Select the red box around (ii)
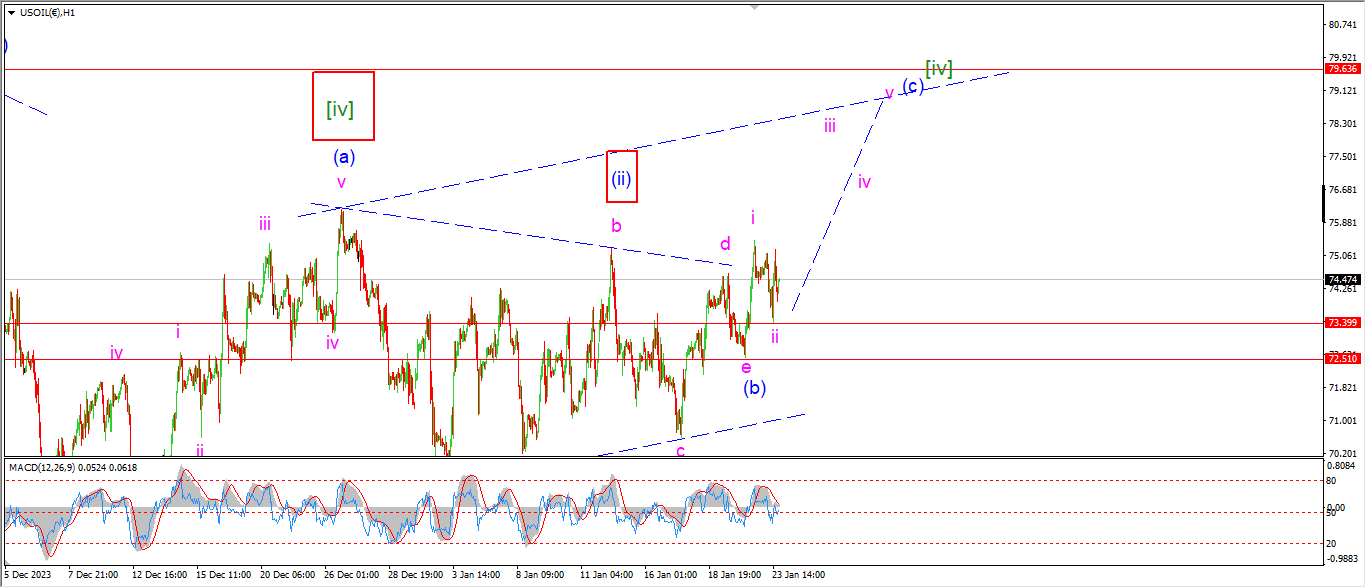The height and width of the screenshot is (588, 1366). pos(621,176)
